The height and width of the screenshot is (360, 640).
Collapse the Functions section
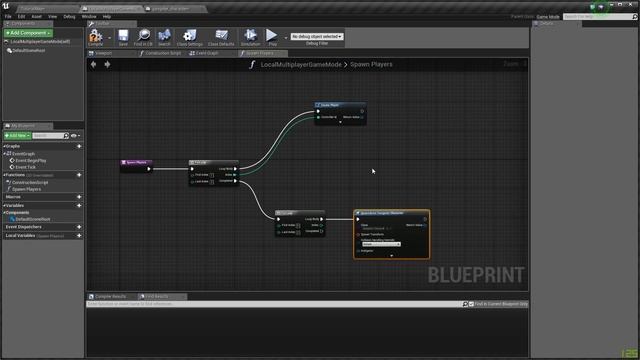(4, 175)
